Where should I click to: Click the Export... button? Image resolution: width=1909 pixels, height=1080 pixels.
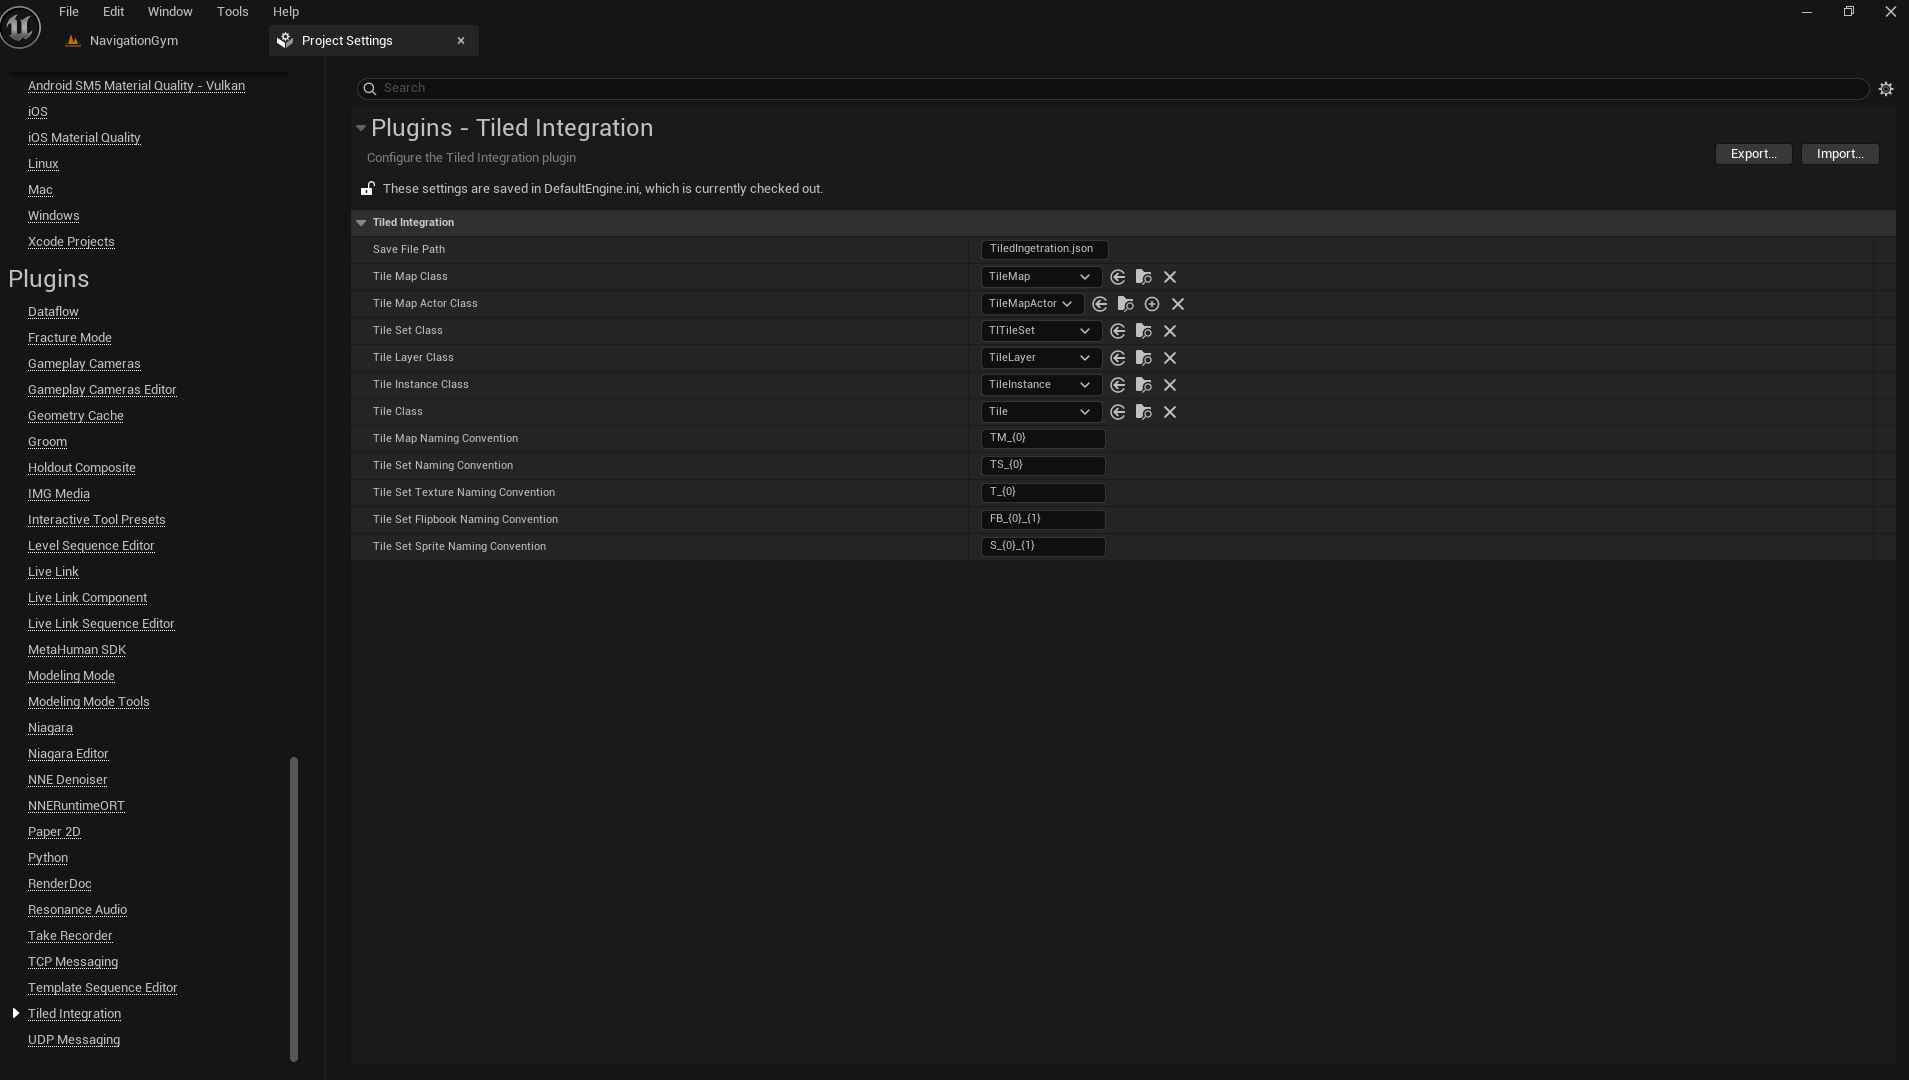[1753, 154]
